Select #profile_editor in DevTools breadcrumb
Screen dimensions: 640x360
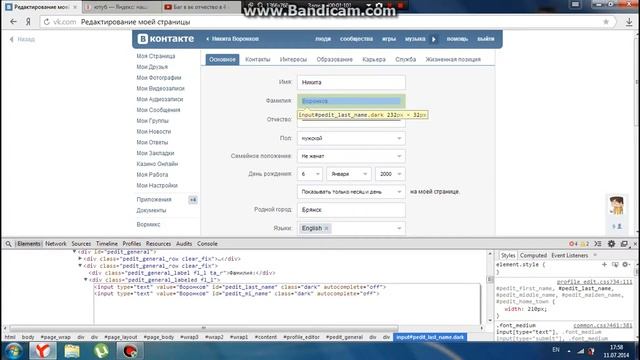point(301,338)
